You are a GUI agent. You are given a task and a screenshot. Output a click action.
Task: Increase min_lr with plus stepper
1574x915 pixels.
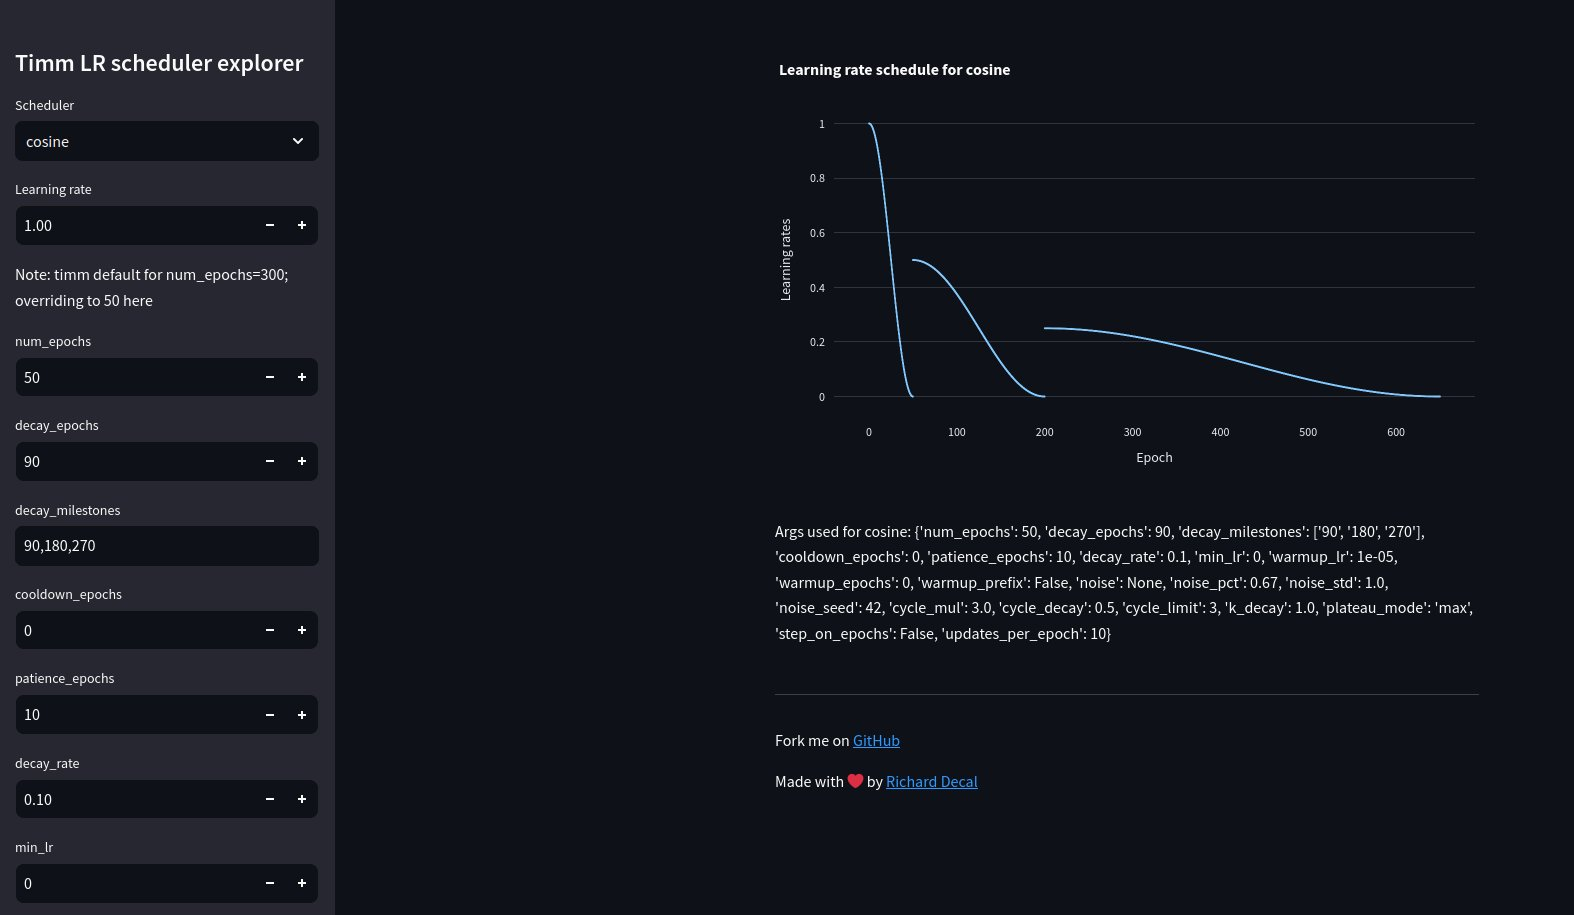pos(301,884)
